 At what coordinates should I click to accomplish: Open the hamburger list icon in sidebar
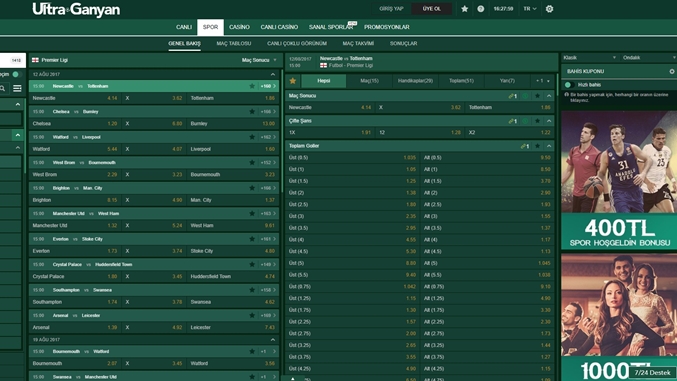coord(17,88)
